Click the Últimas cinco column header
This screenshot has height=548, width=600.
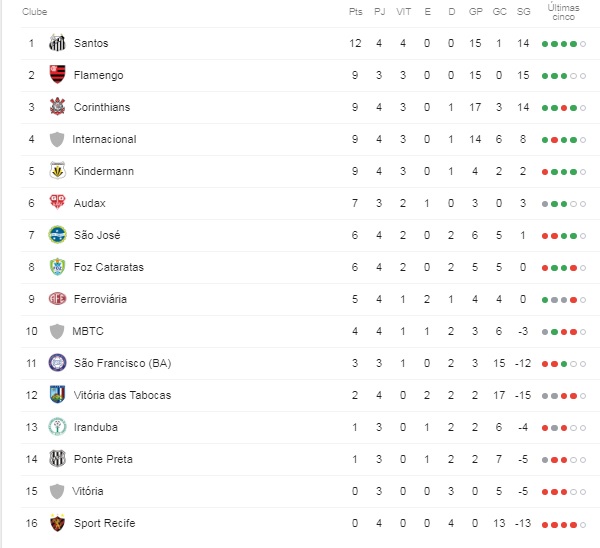click(x=563, y=12)
